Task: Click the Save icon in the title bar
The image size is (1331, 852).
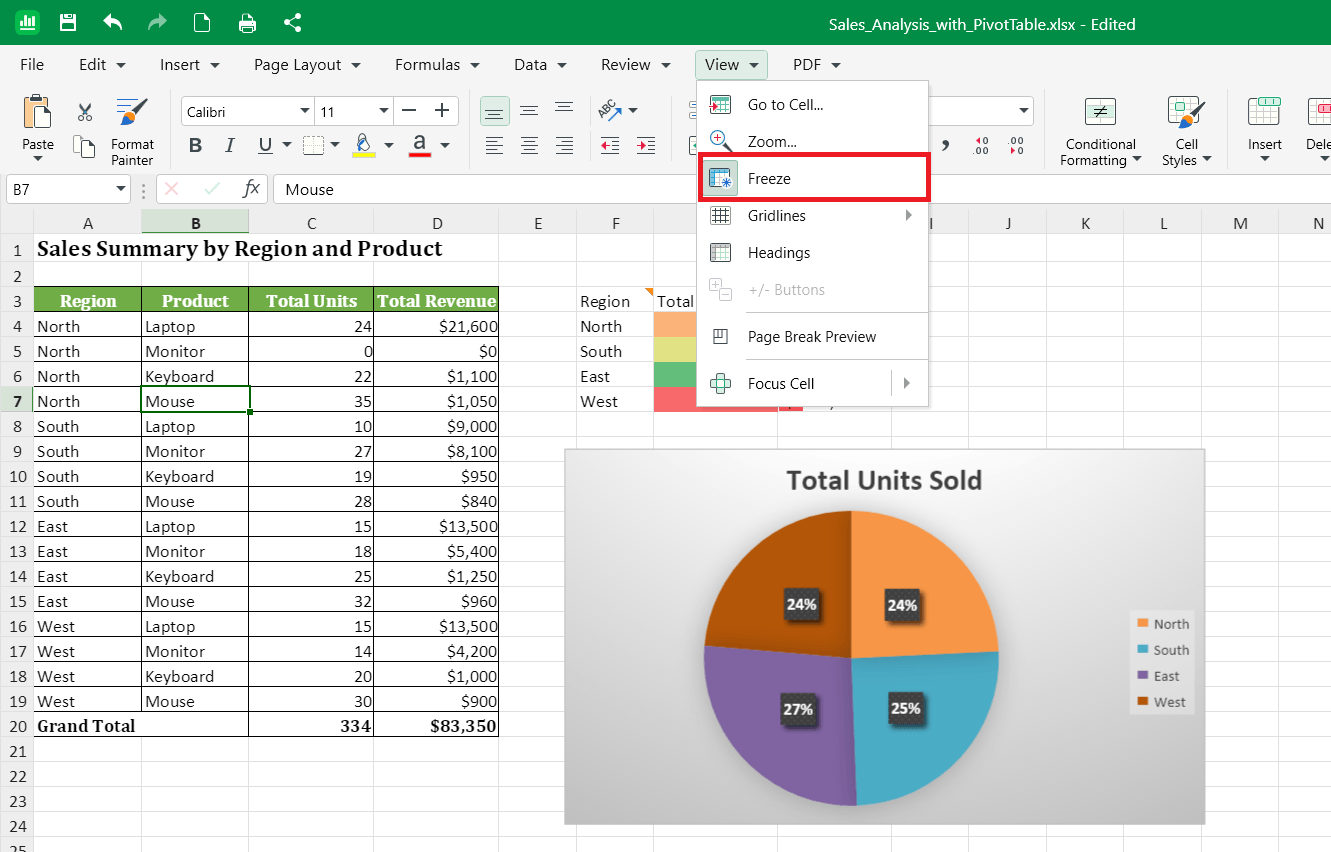Action: click(x=68, y=23)
